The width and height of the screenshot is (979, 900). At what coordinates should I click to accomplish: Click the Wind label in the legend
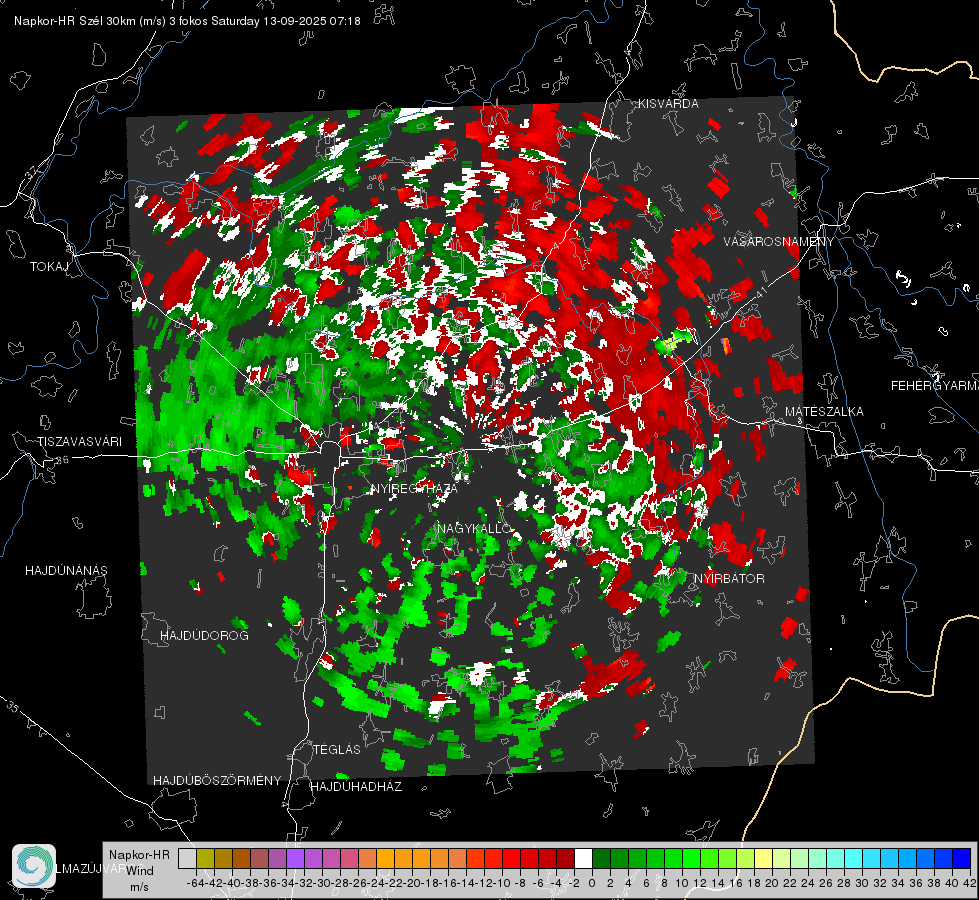(x=140, y=870)
